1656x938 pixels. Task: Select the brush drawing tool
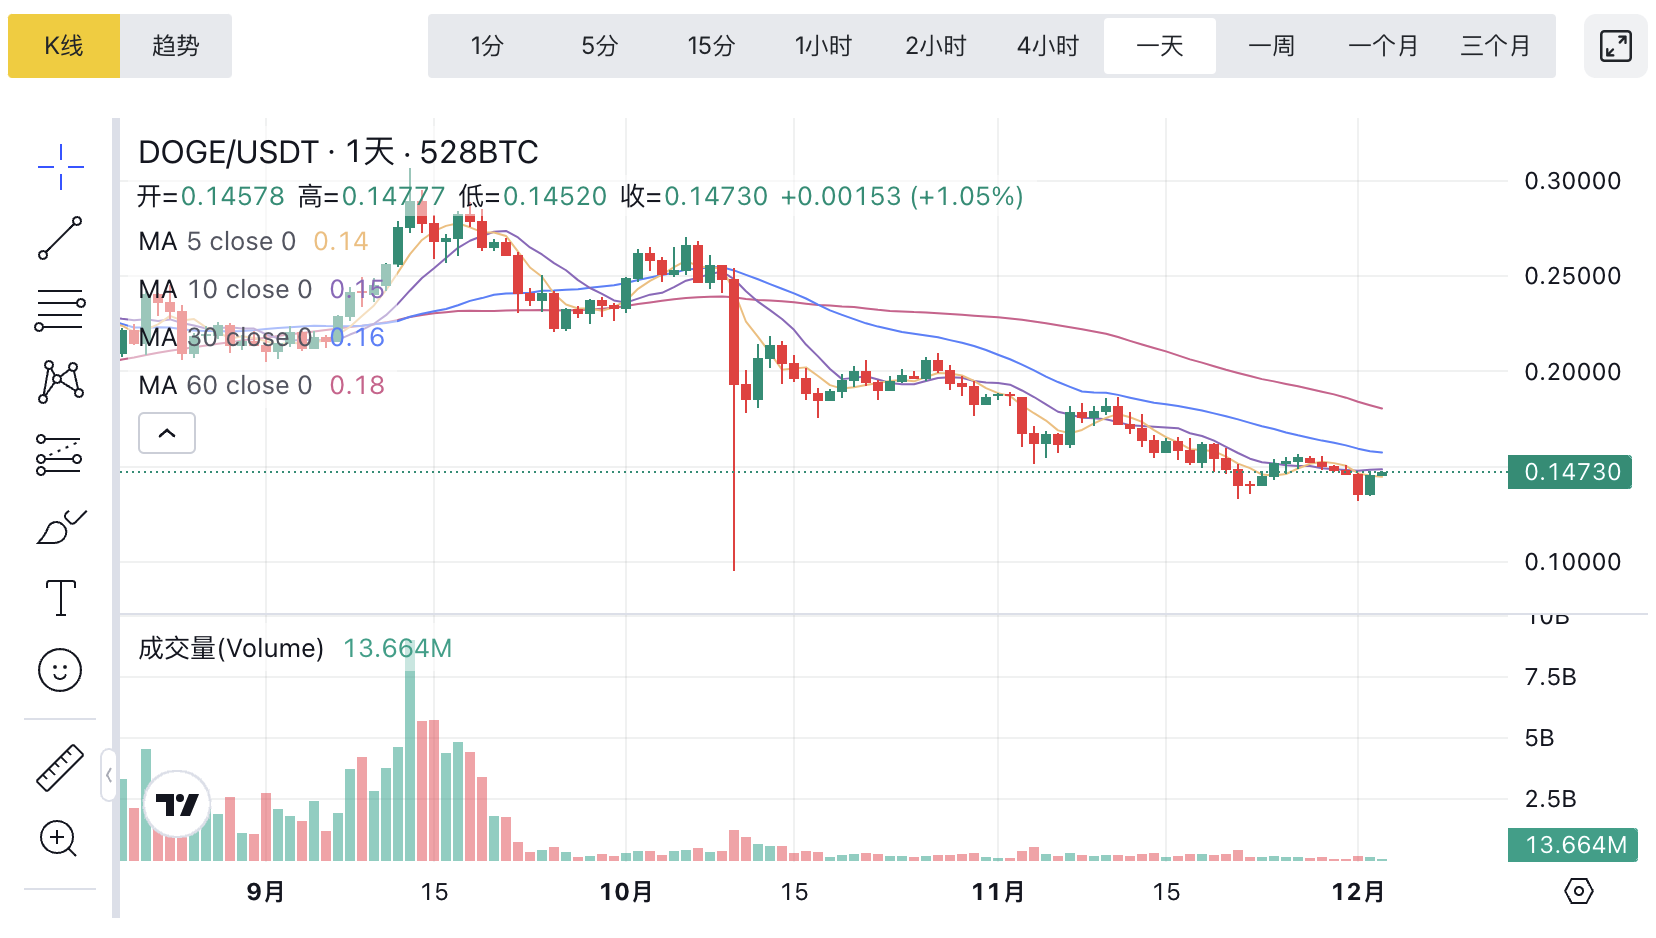[60, 527]
